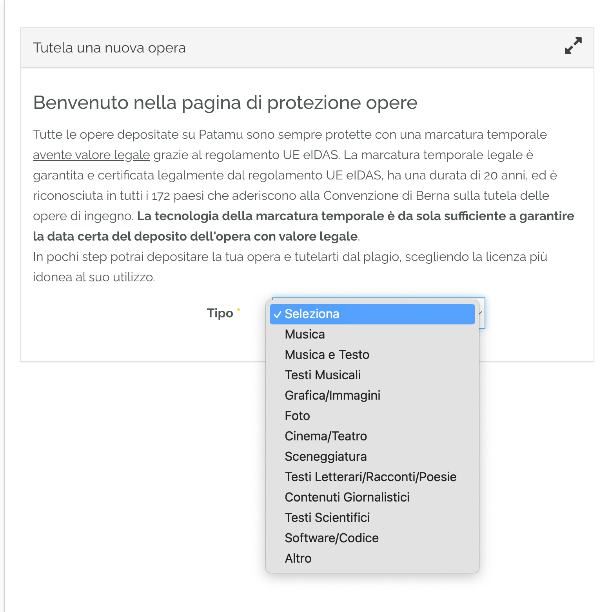Choose Musica e Testo from list
Viewport: 610px width, 612px height.
327,354
